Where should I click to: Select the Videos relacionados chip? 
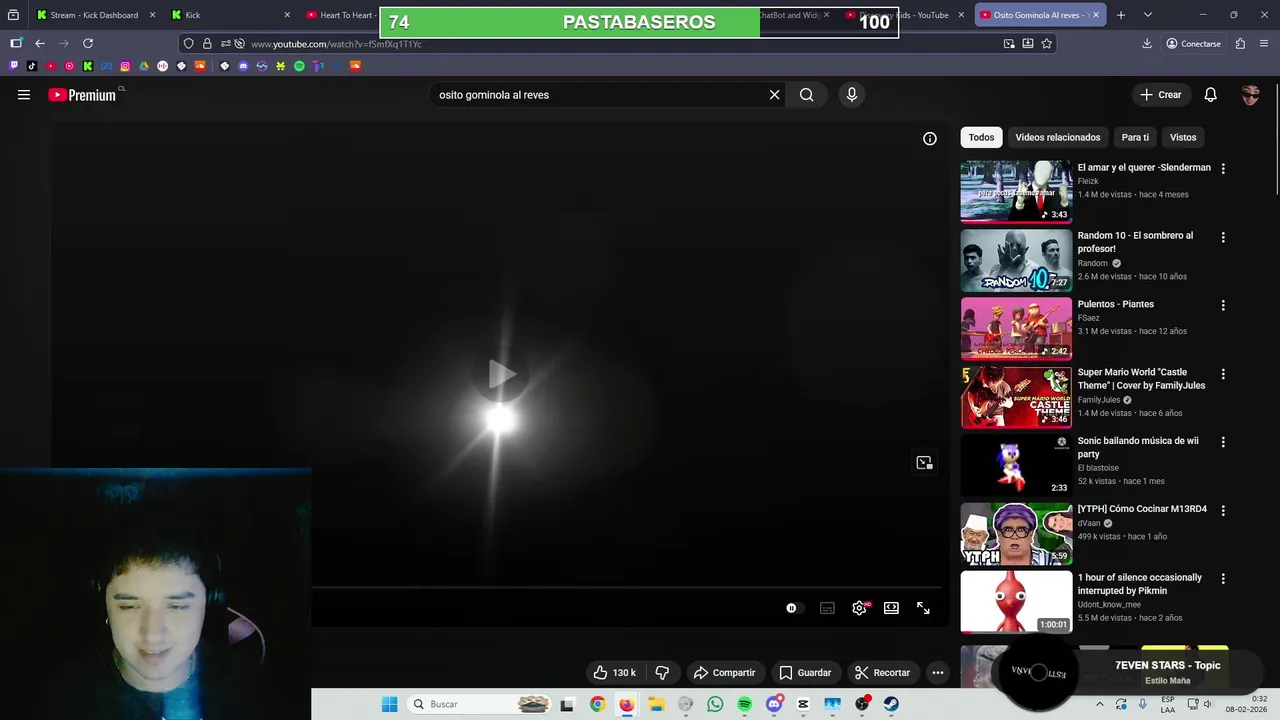[x=1058, y=137]
